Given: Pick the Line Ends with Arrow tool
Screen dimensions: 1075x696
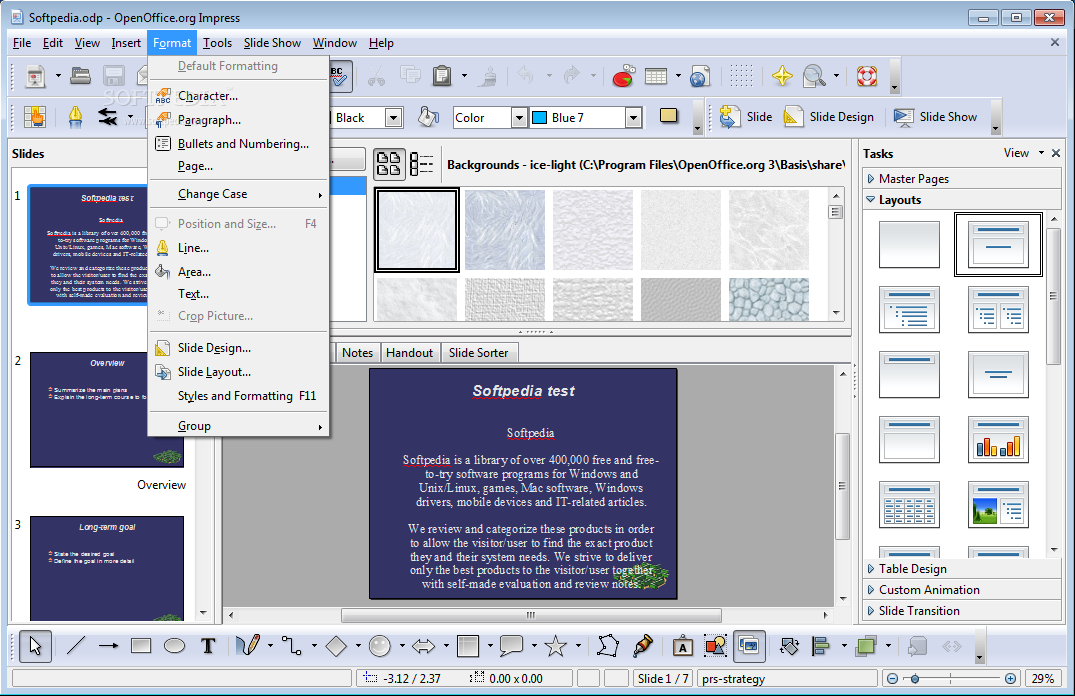Looking at the screenshot, I should (x=108, y=646).
